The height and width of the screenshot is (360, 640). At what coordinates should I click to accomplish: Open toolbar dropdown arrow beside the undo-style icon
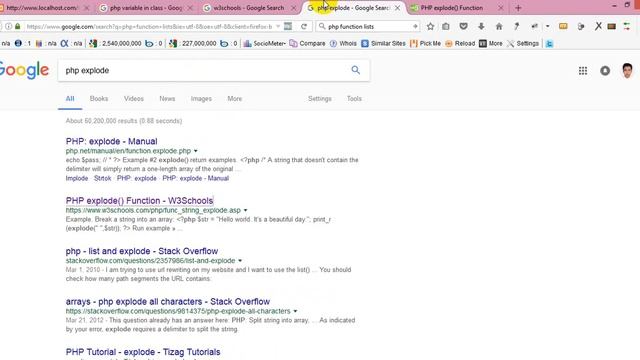[x=547, y=27]
